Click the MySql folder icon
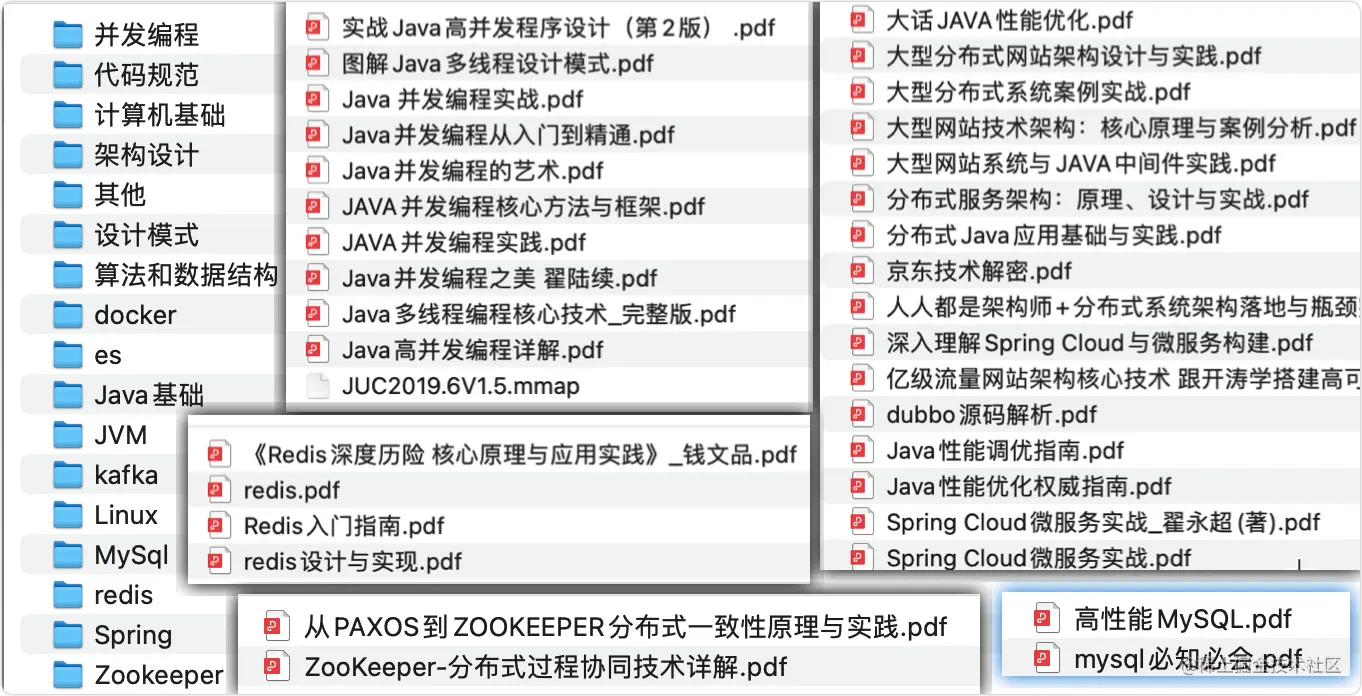Screen dimensions: 1362x696 (68, 555)
